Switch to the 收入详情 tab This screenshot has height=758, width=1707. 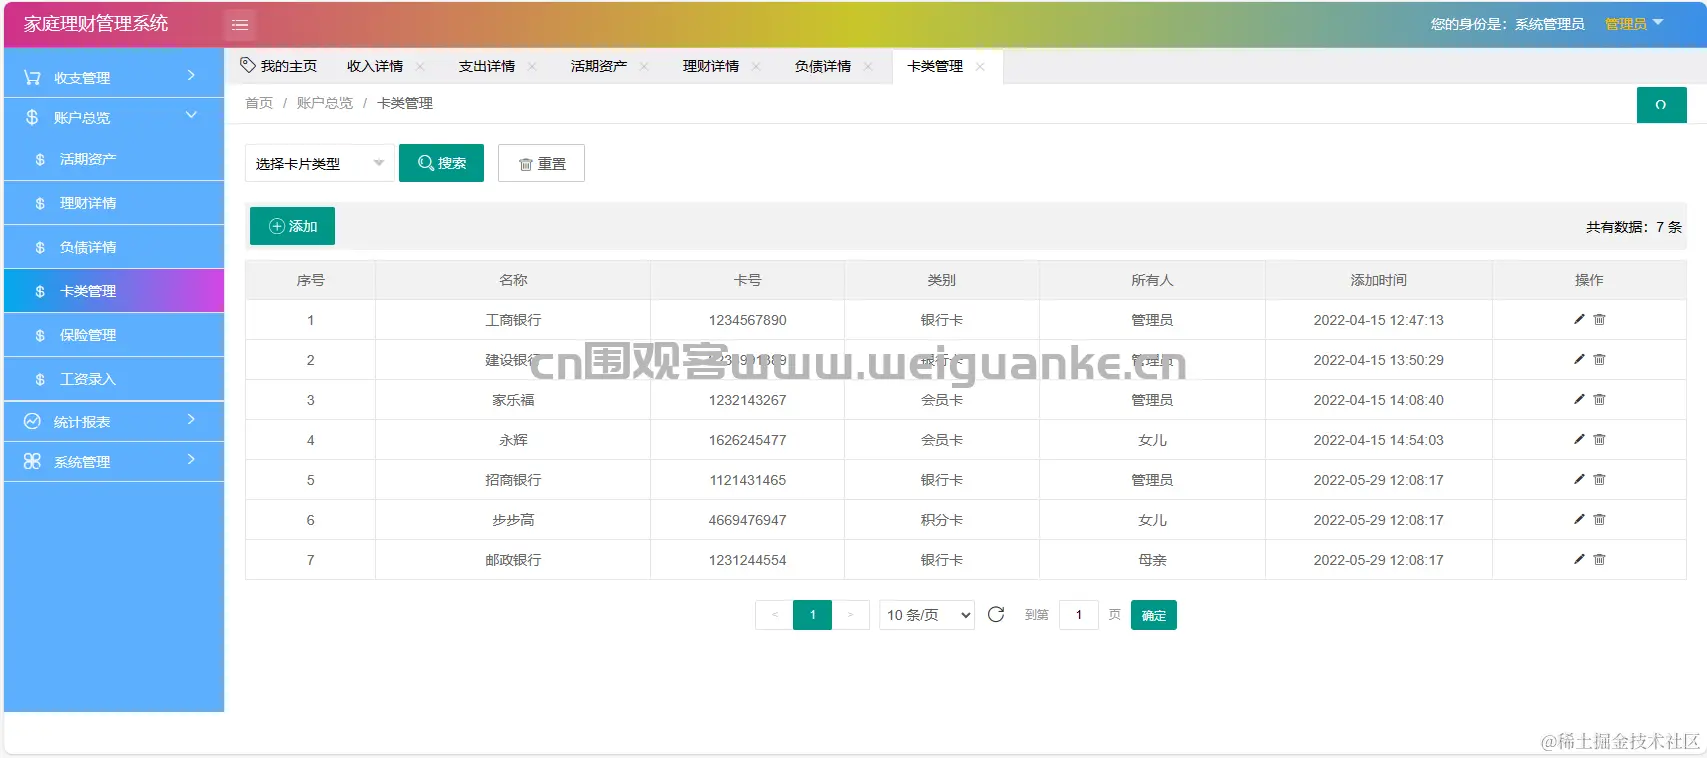tap(375, 66)
